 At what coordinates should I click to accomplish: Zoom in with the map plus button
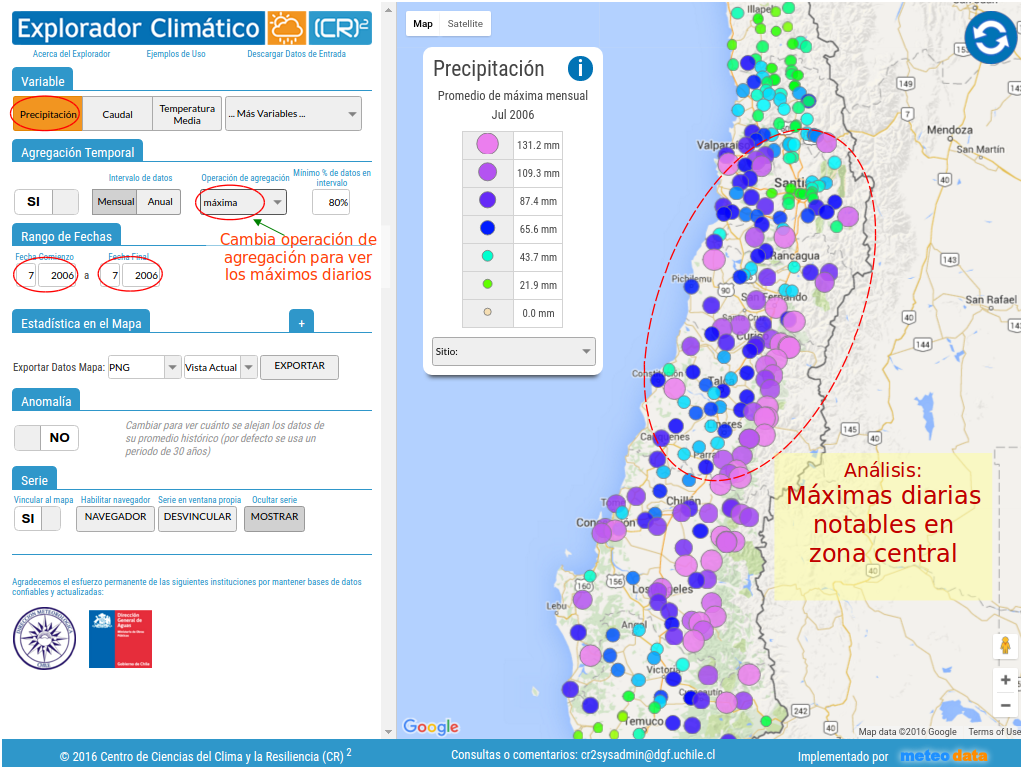1005,680
